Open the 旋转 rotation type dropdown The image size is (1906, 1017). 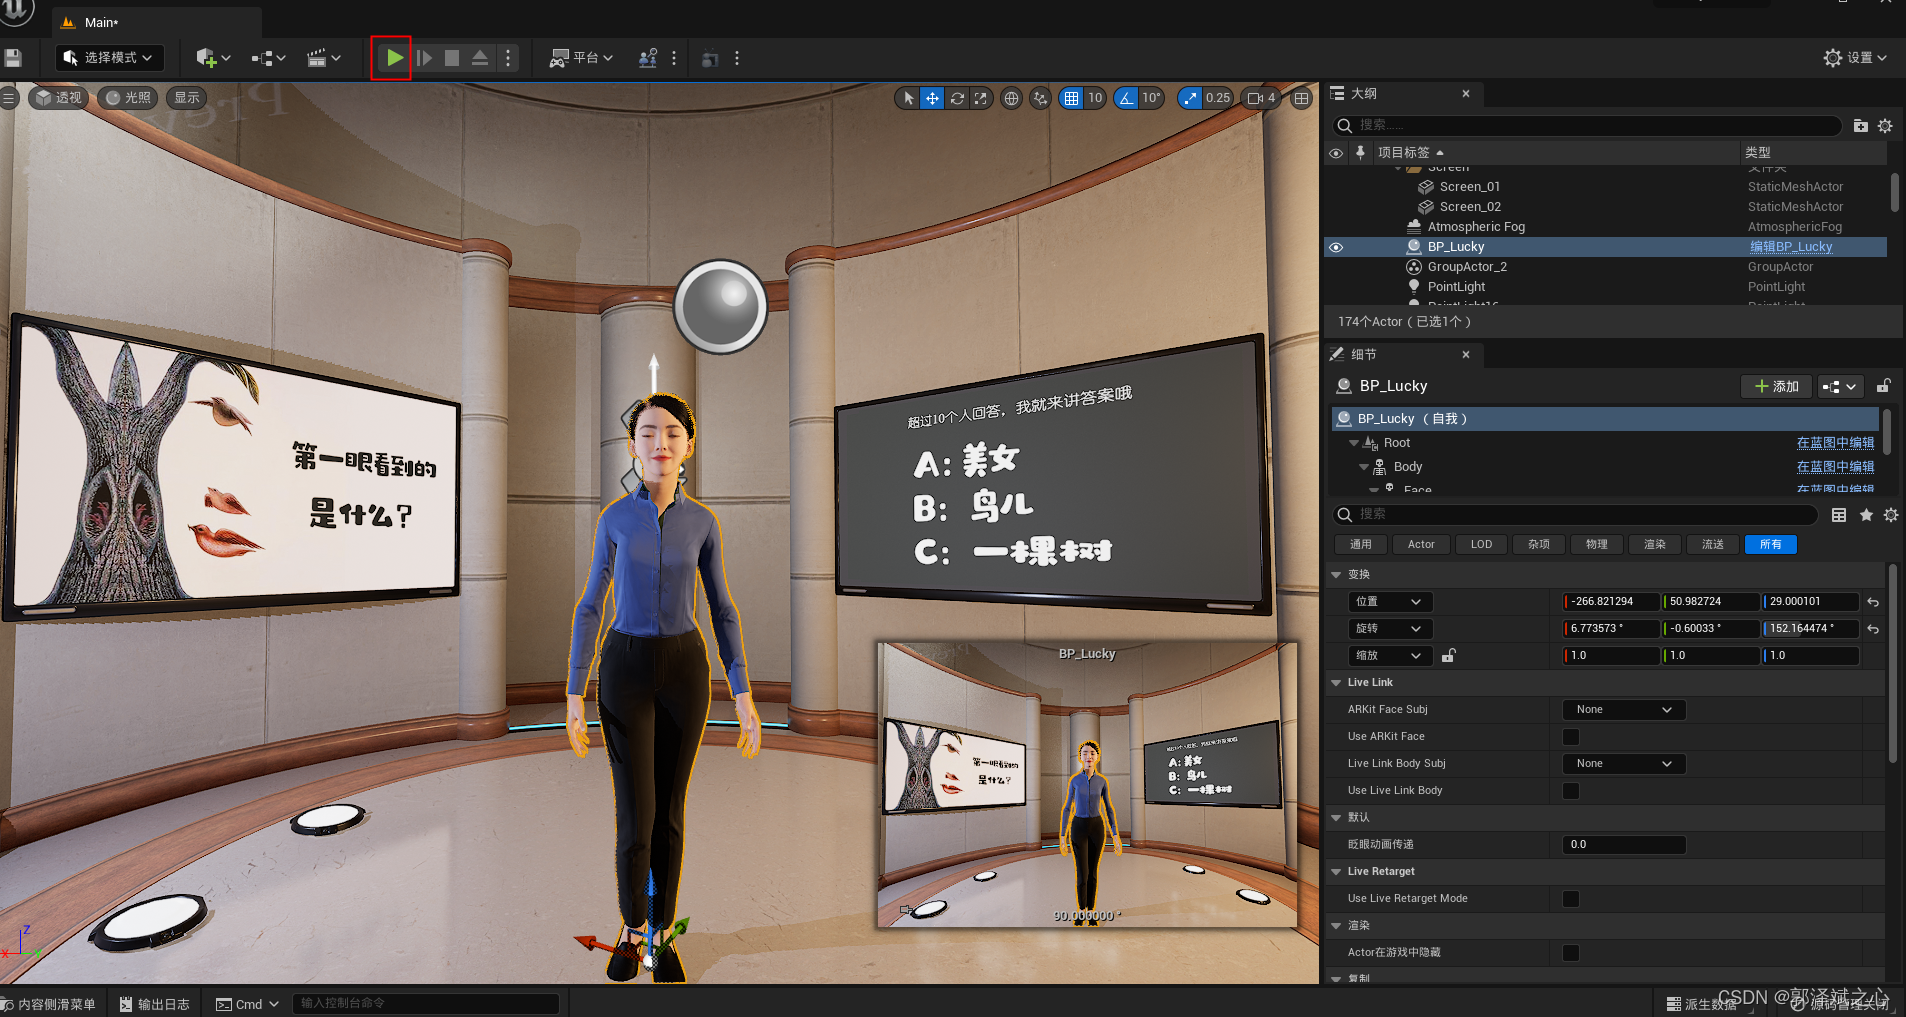point(1390,629)
